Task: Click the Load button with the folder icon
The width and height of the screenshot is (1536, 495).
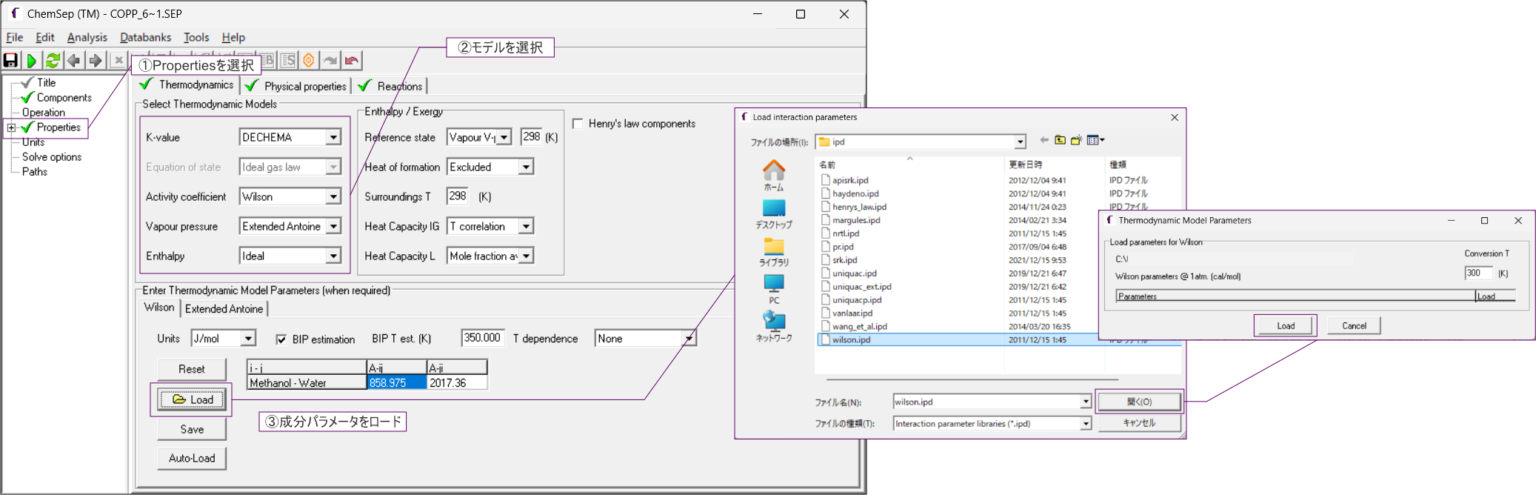Action: pos(191,399)
